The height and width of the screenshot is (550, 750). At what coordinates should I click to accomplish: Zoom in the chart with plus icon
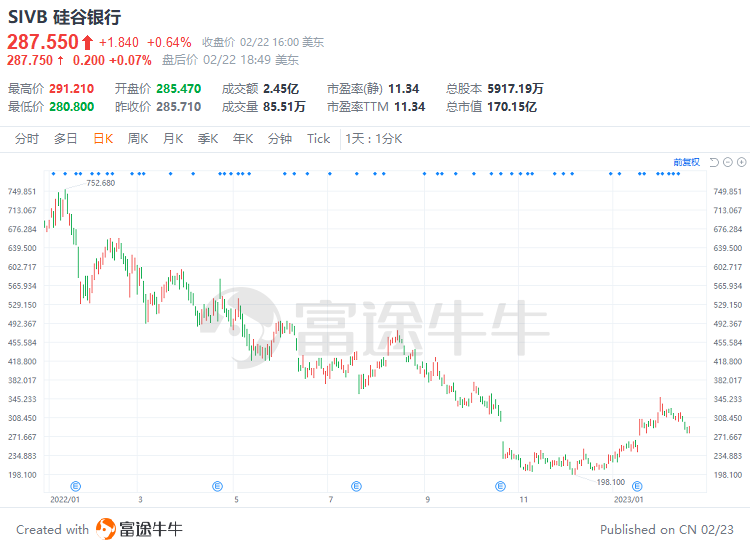(x=741, y=163)
